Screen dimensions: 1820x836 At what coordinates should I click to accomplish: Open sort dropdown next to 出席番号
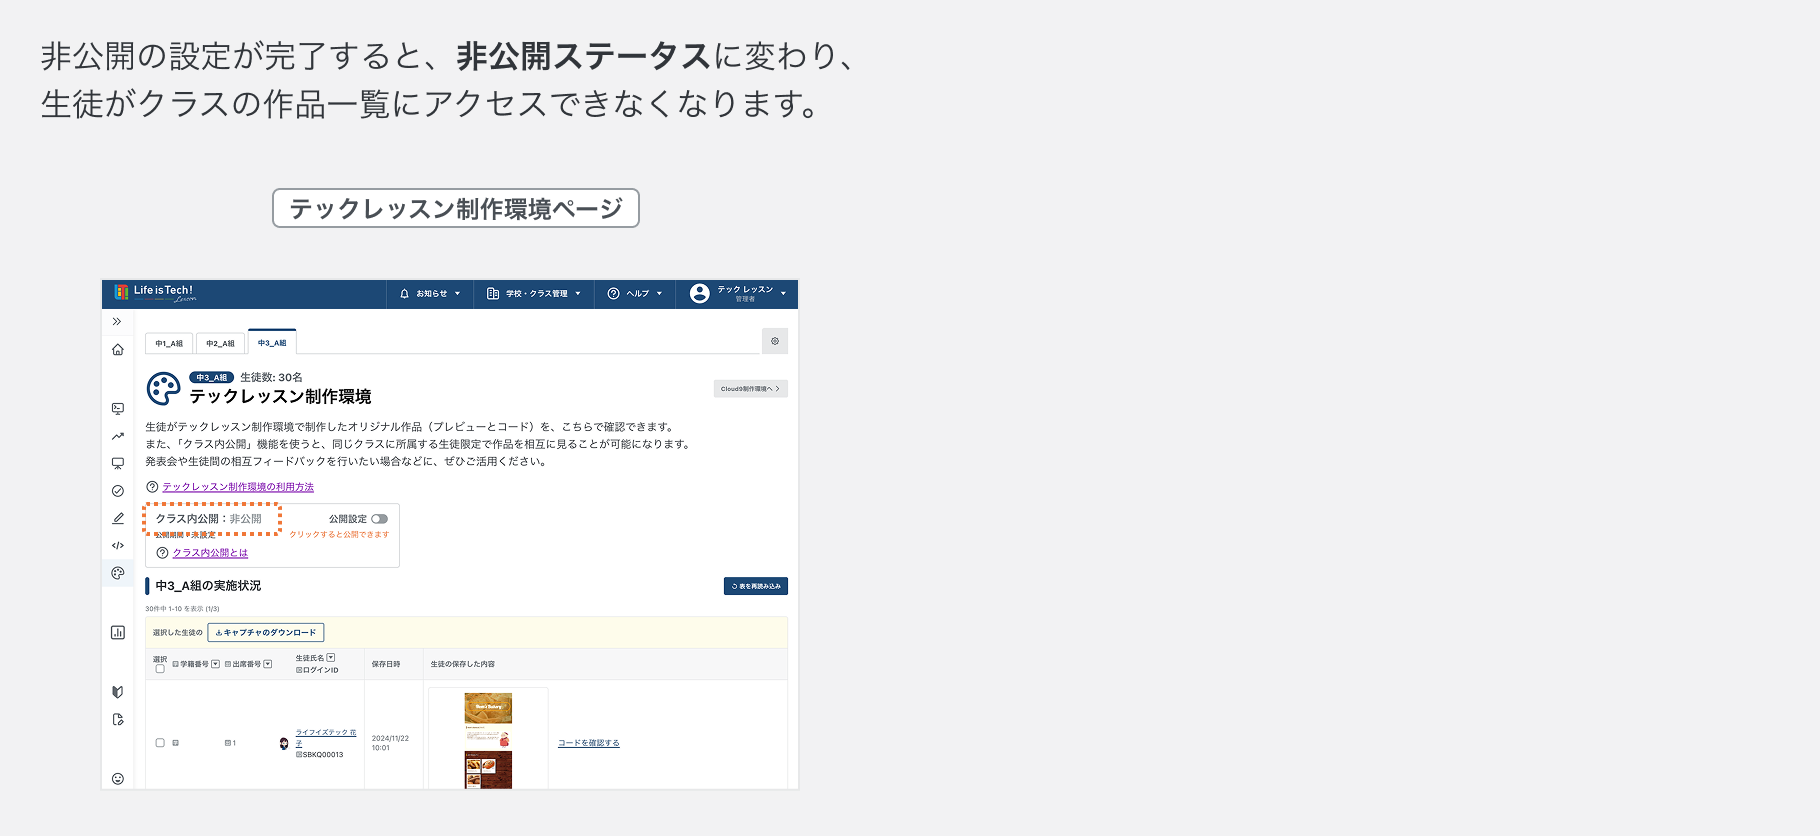tap(267, 664)
